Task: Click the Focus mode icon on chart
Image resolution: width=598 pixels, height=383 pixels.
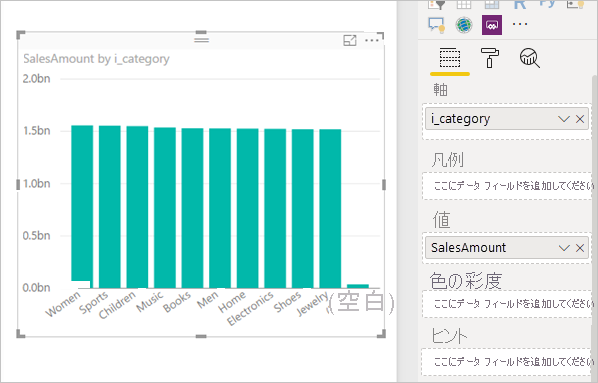Action: pyautogui.click(x=350, y=40)
